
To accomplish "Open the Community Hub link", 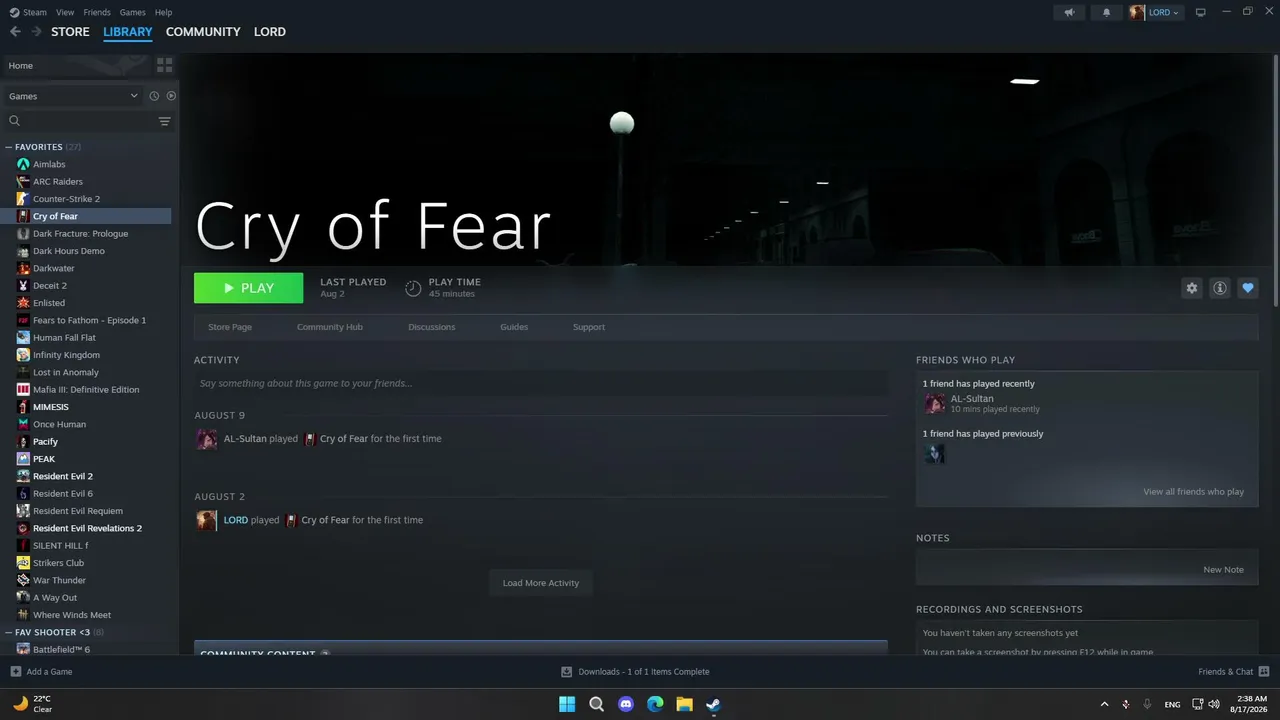I will tap(330, 327).
